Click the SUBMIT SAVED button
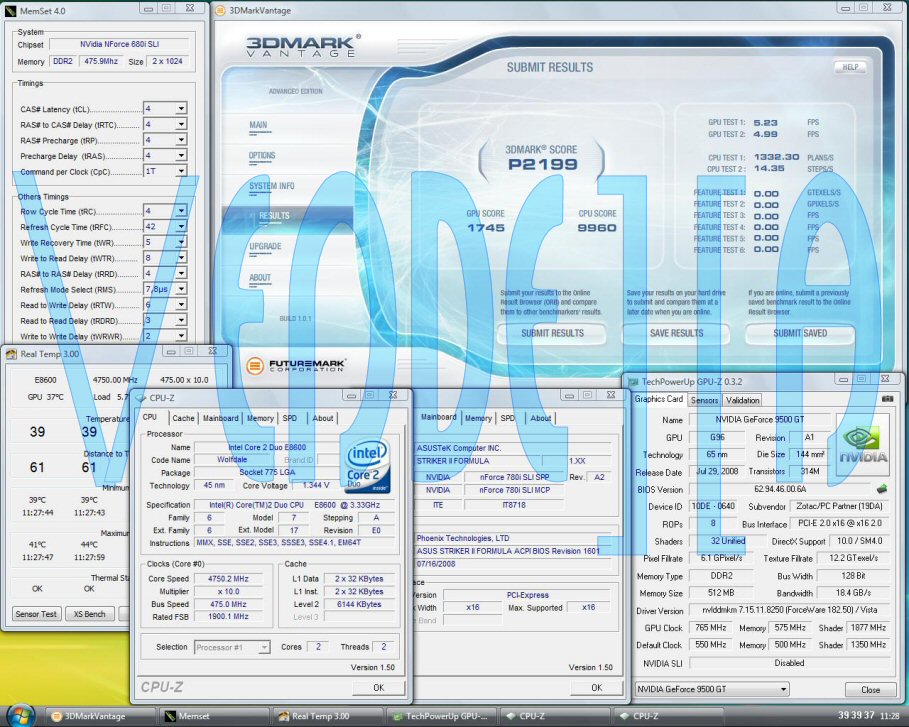Viewport: 909px width, 727px height. 800,333
